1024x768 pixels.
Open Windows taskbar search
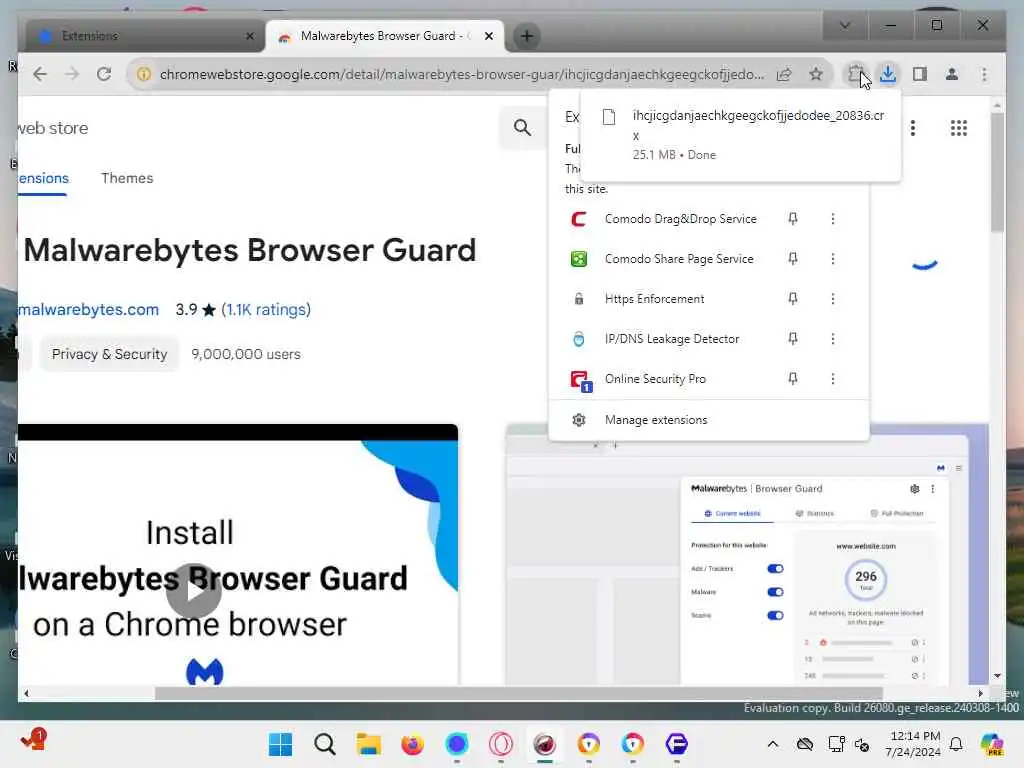[325, 744]
